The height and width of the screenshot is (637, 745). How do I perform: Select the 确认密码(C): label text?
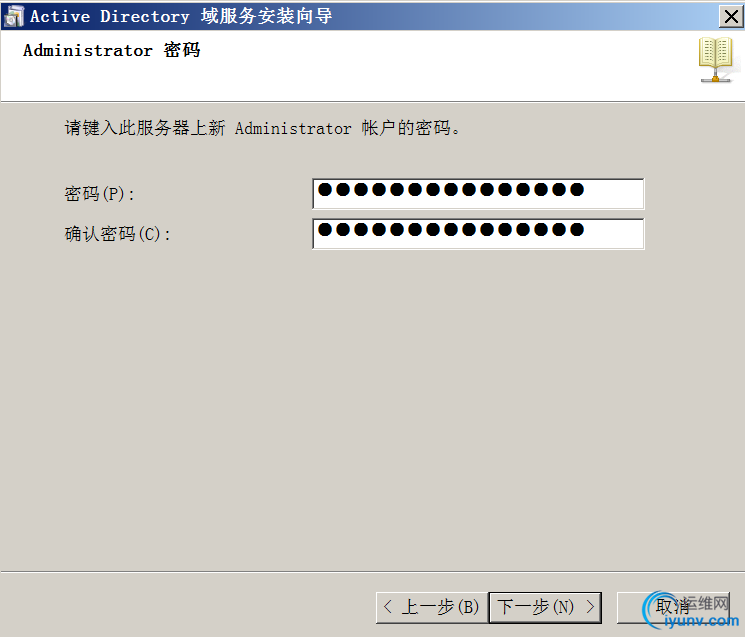(x=117, y=234)
